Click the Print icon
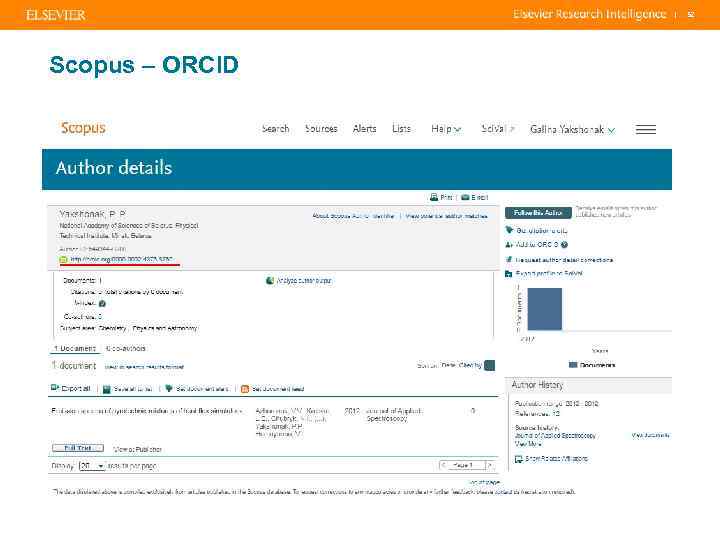The height and width of the screenshot is (540, 720). click(x=433, y=197)
